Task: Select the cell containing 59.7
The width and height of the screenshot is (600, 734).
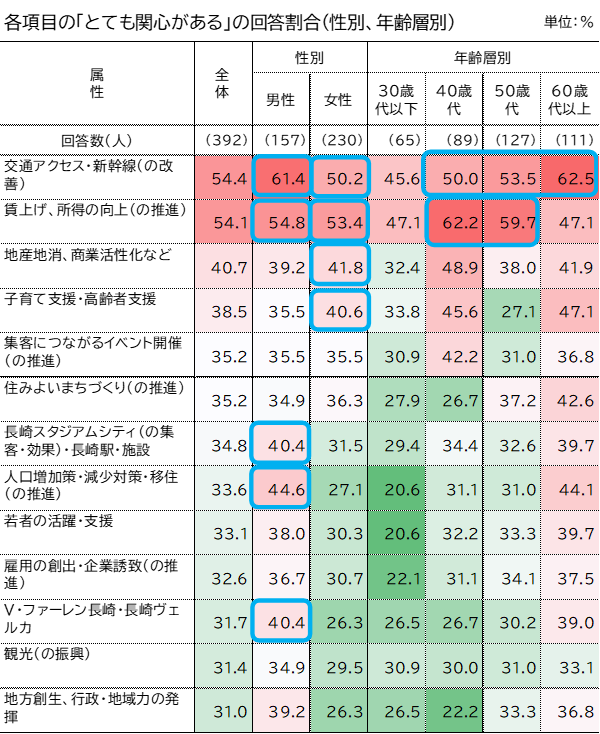Action: 511,222
